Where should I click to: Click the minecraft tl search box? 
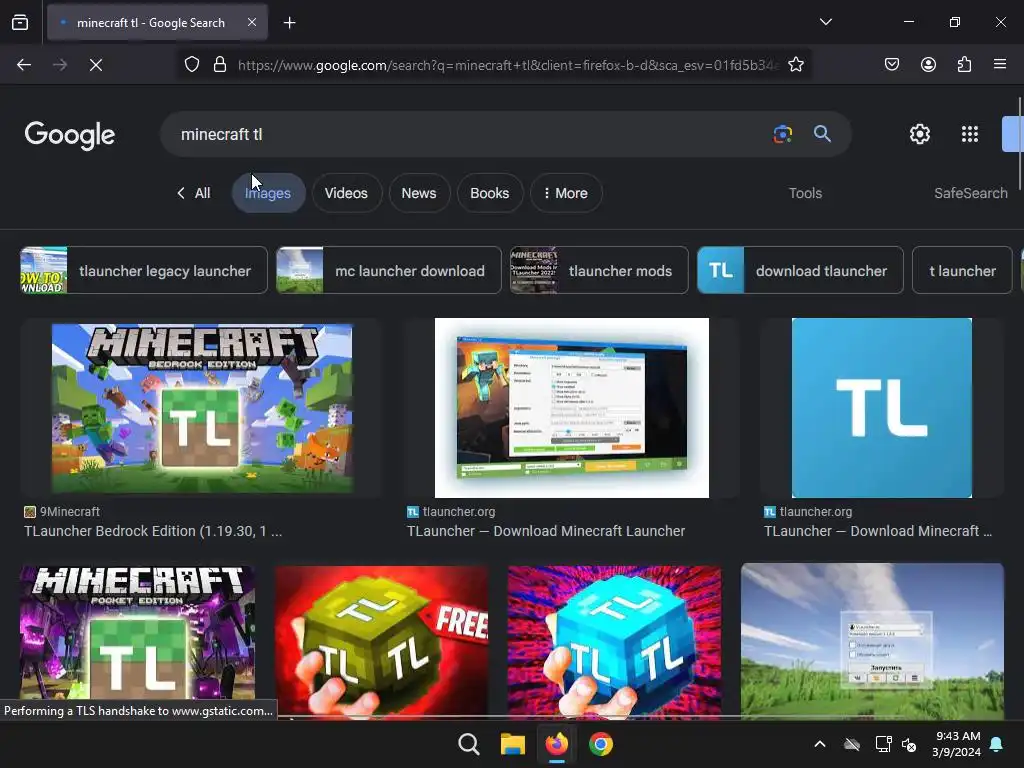(x=470, y=135)
